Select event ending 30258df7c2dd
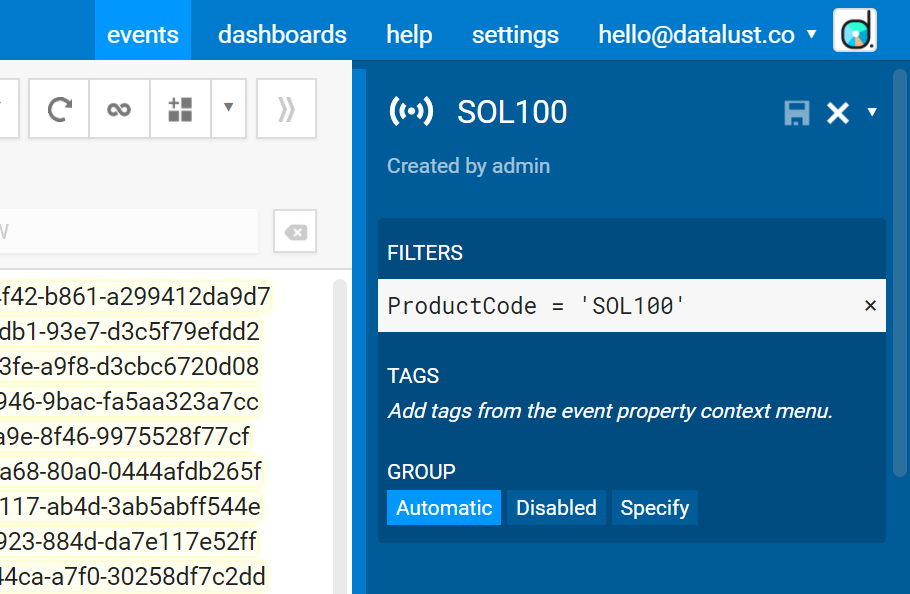Screen dimensions: 910x594 (133, 576)
